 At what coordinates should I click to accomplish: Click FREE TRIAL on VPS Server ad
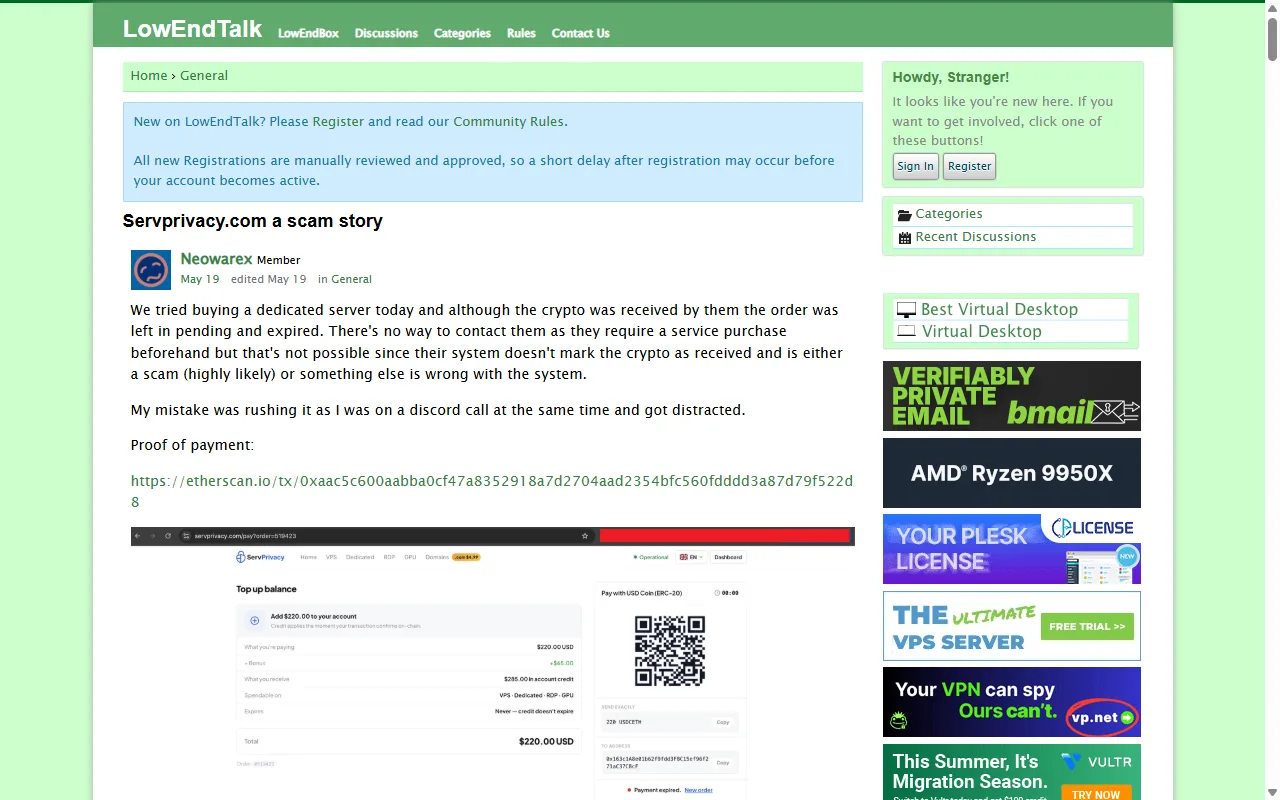[x=1087, y=627]
